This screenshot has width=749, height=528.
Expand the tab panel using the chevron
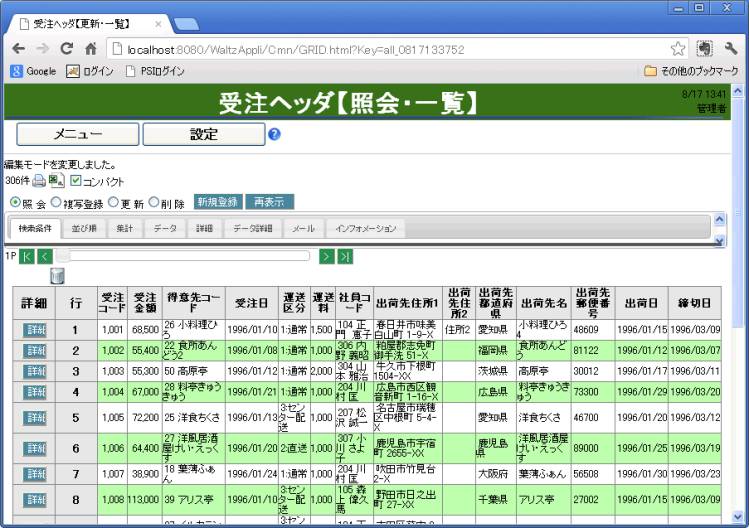pyautogui.click(x=719, y=241)
